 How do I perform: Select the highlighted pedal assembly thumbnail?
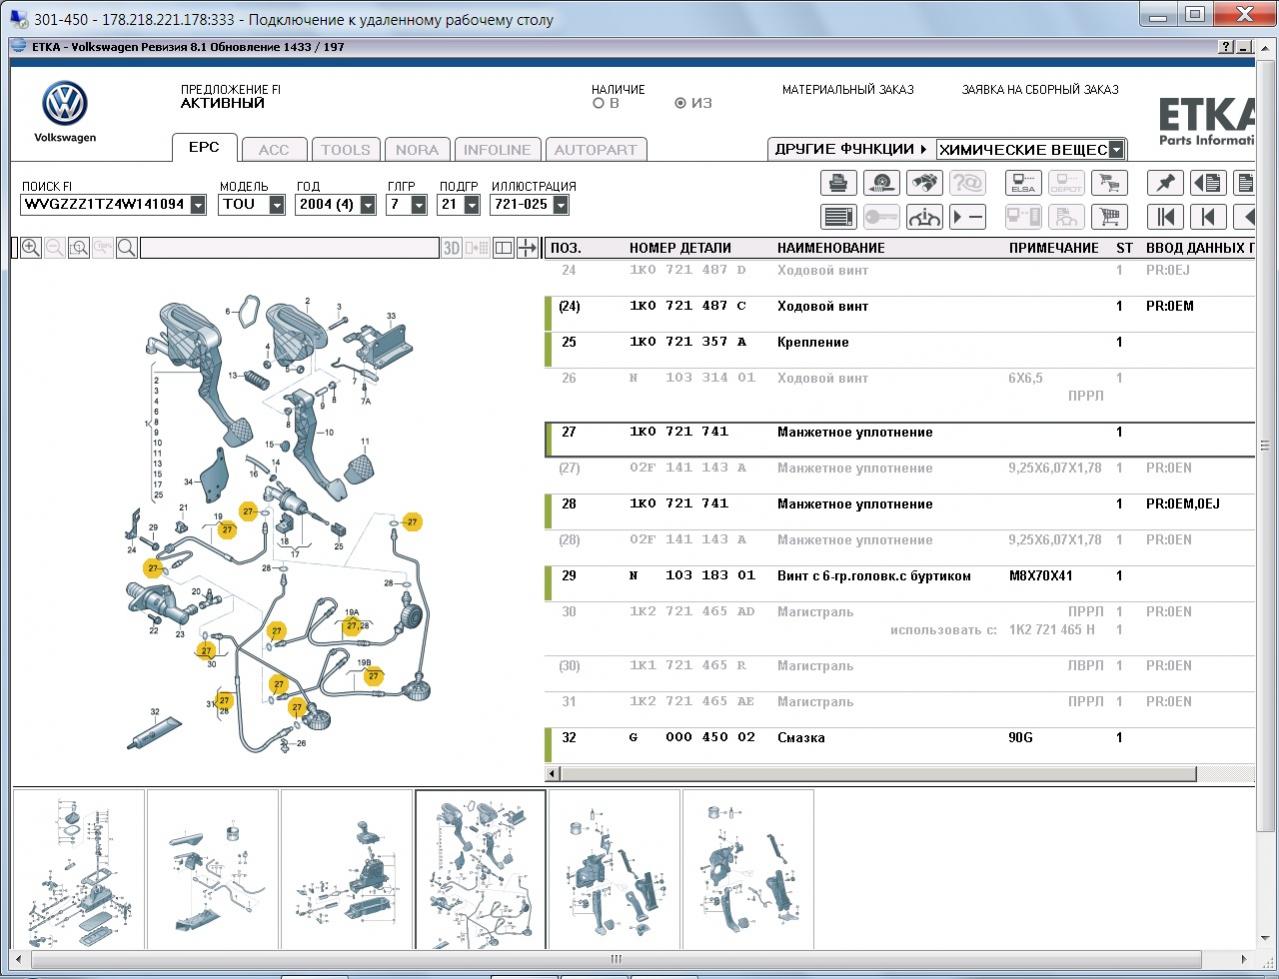tap(481, 868)
